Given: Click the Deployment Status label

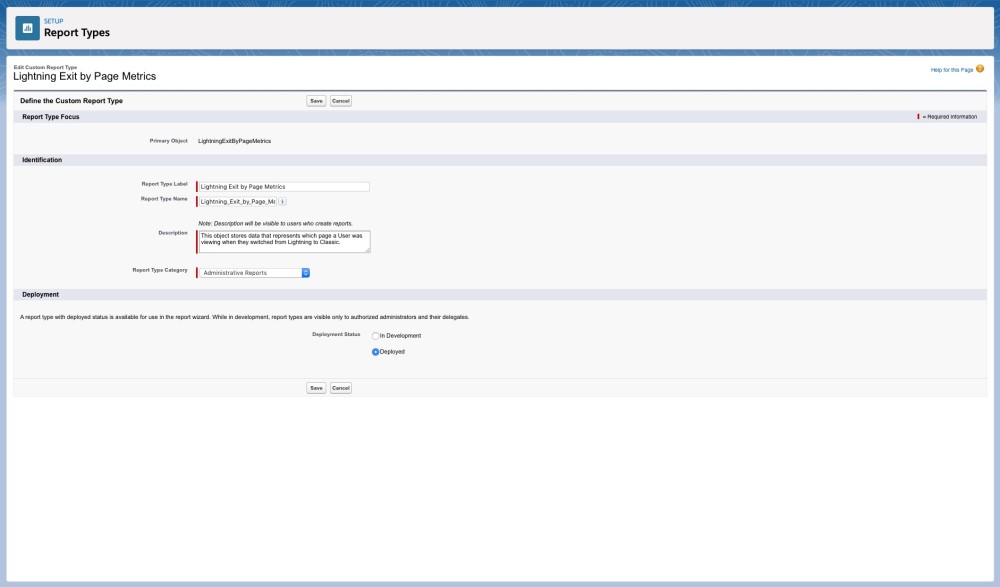Looking at the screenshot, I should coord(336,334).
